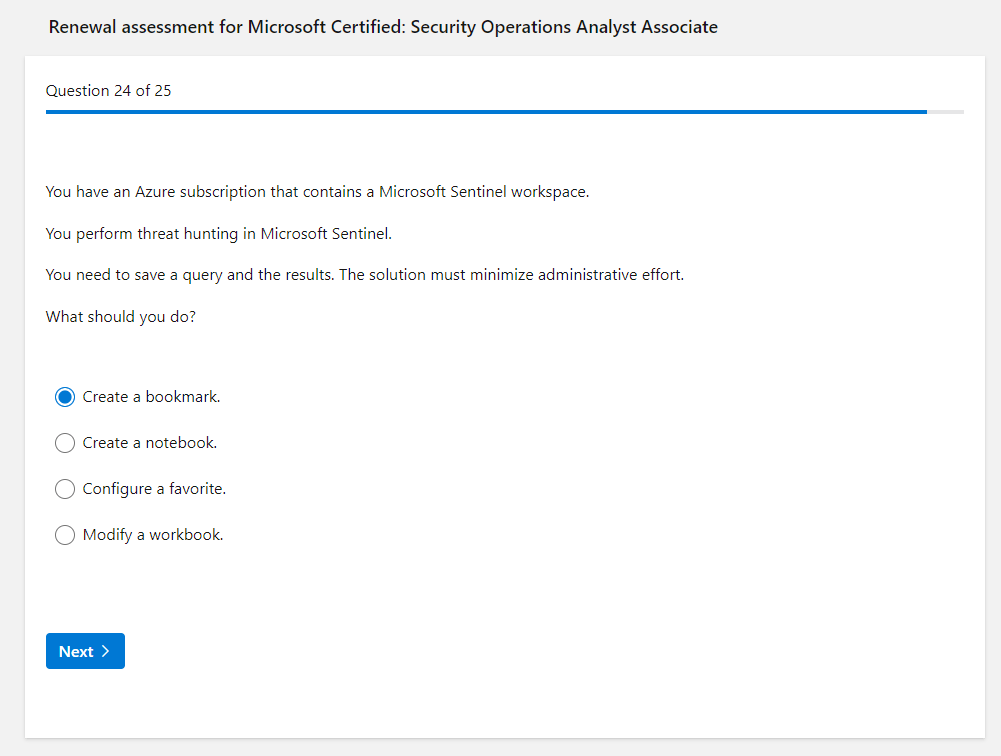Click the gray unfilled end of progress bar
Image resolution: width=1001 pixels, height=756 pixels.
(x=945, y=112)
